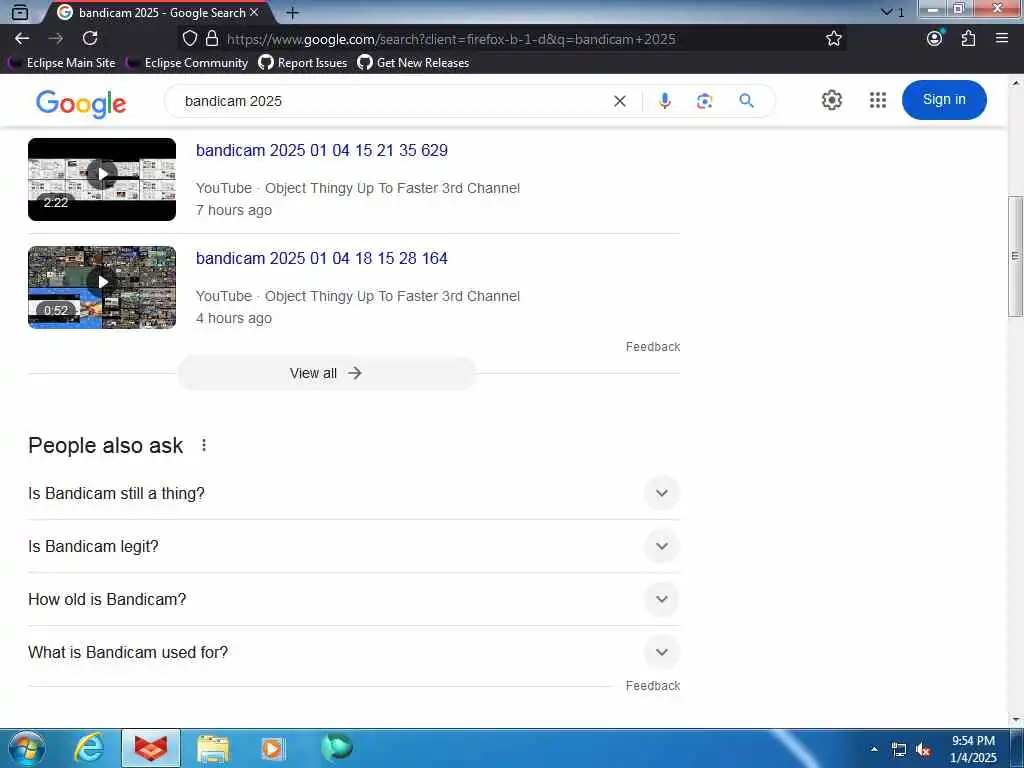Open Windows Media Player on taskbar
The height and width of the screenshot is (768, 1024).
[x=273, y=748]
